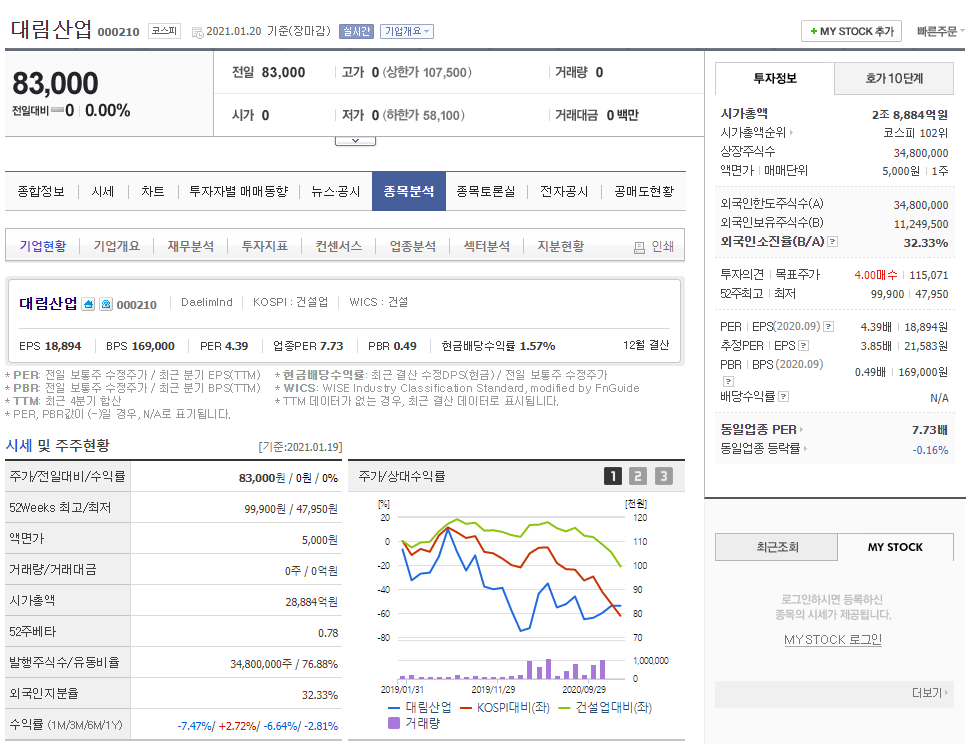Viewport: 970px width, 744px height.
Task: Click the plus icon in MY STOCK 추가
Action: coord(813,31)
